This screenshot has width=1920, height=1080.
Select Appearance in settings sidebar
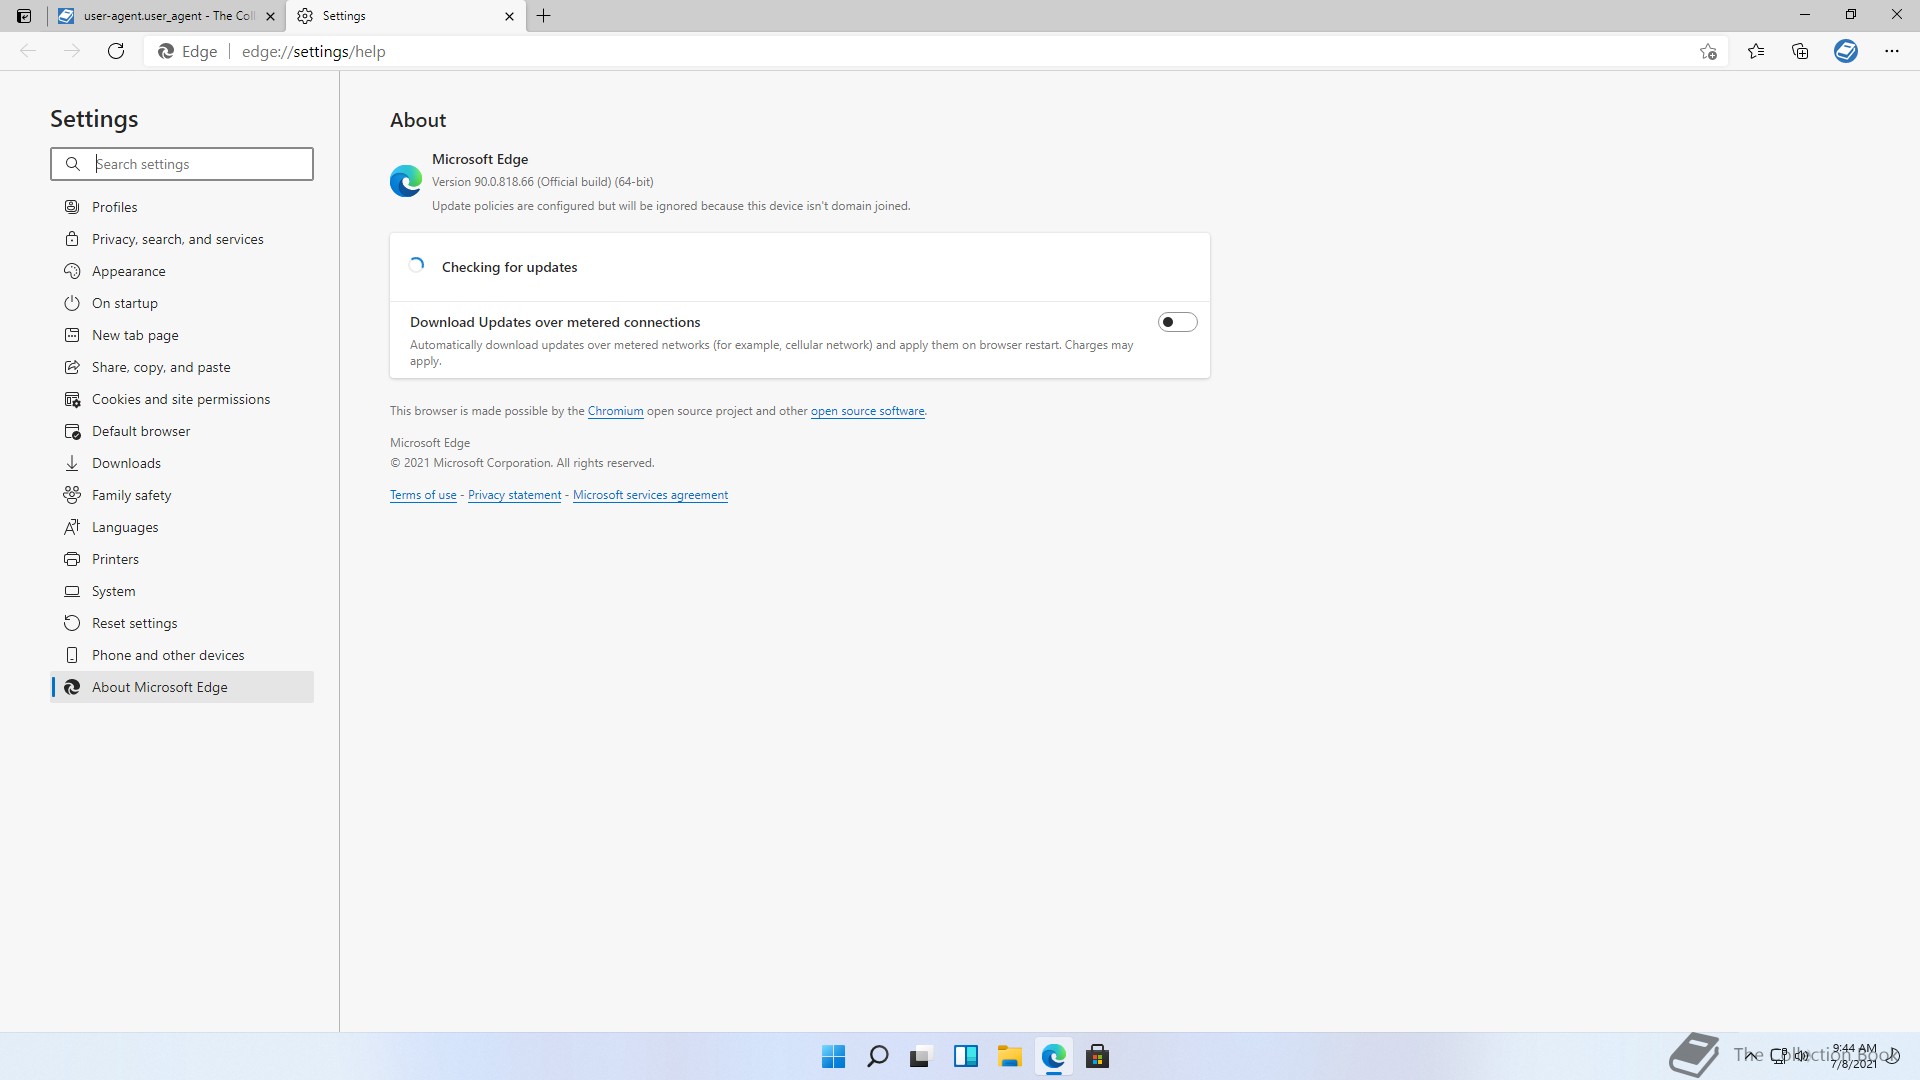click(x=128, y=271)
